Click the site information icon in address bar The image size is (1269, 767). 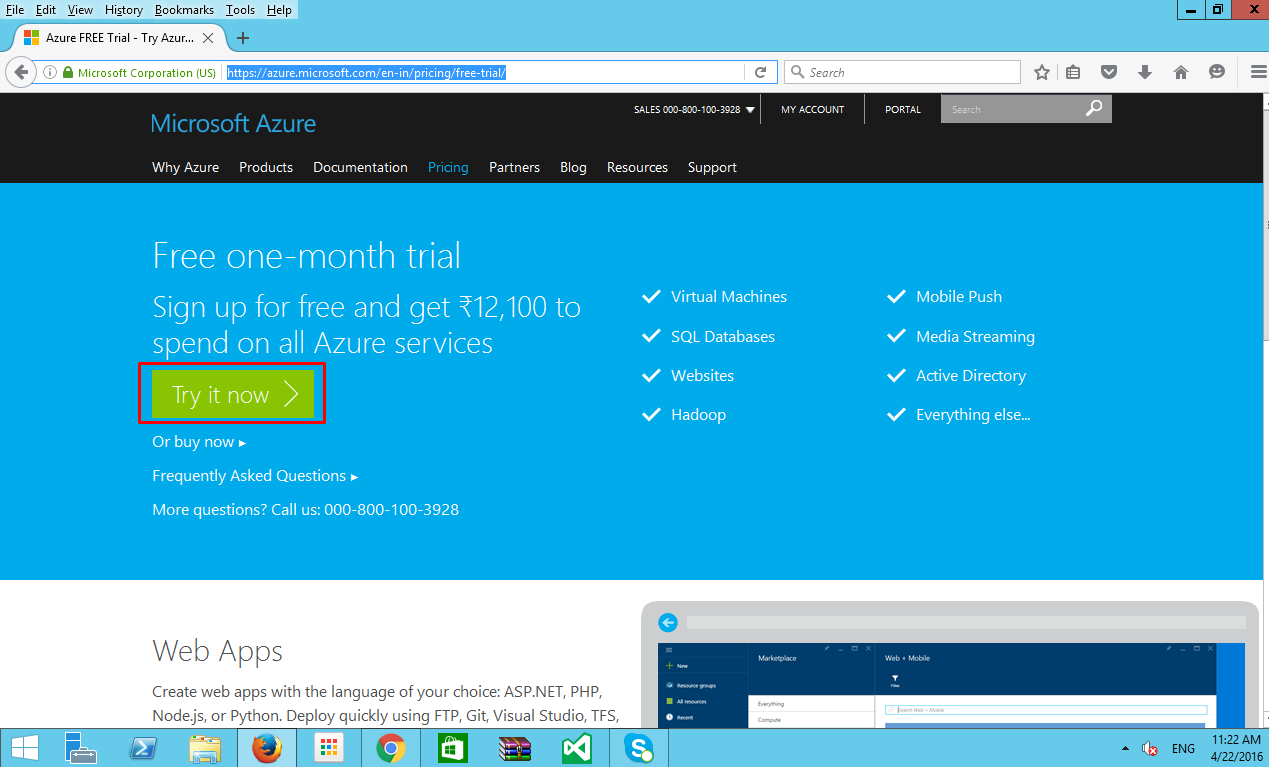point(50,72)
